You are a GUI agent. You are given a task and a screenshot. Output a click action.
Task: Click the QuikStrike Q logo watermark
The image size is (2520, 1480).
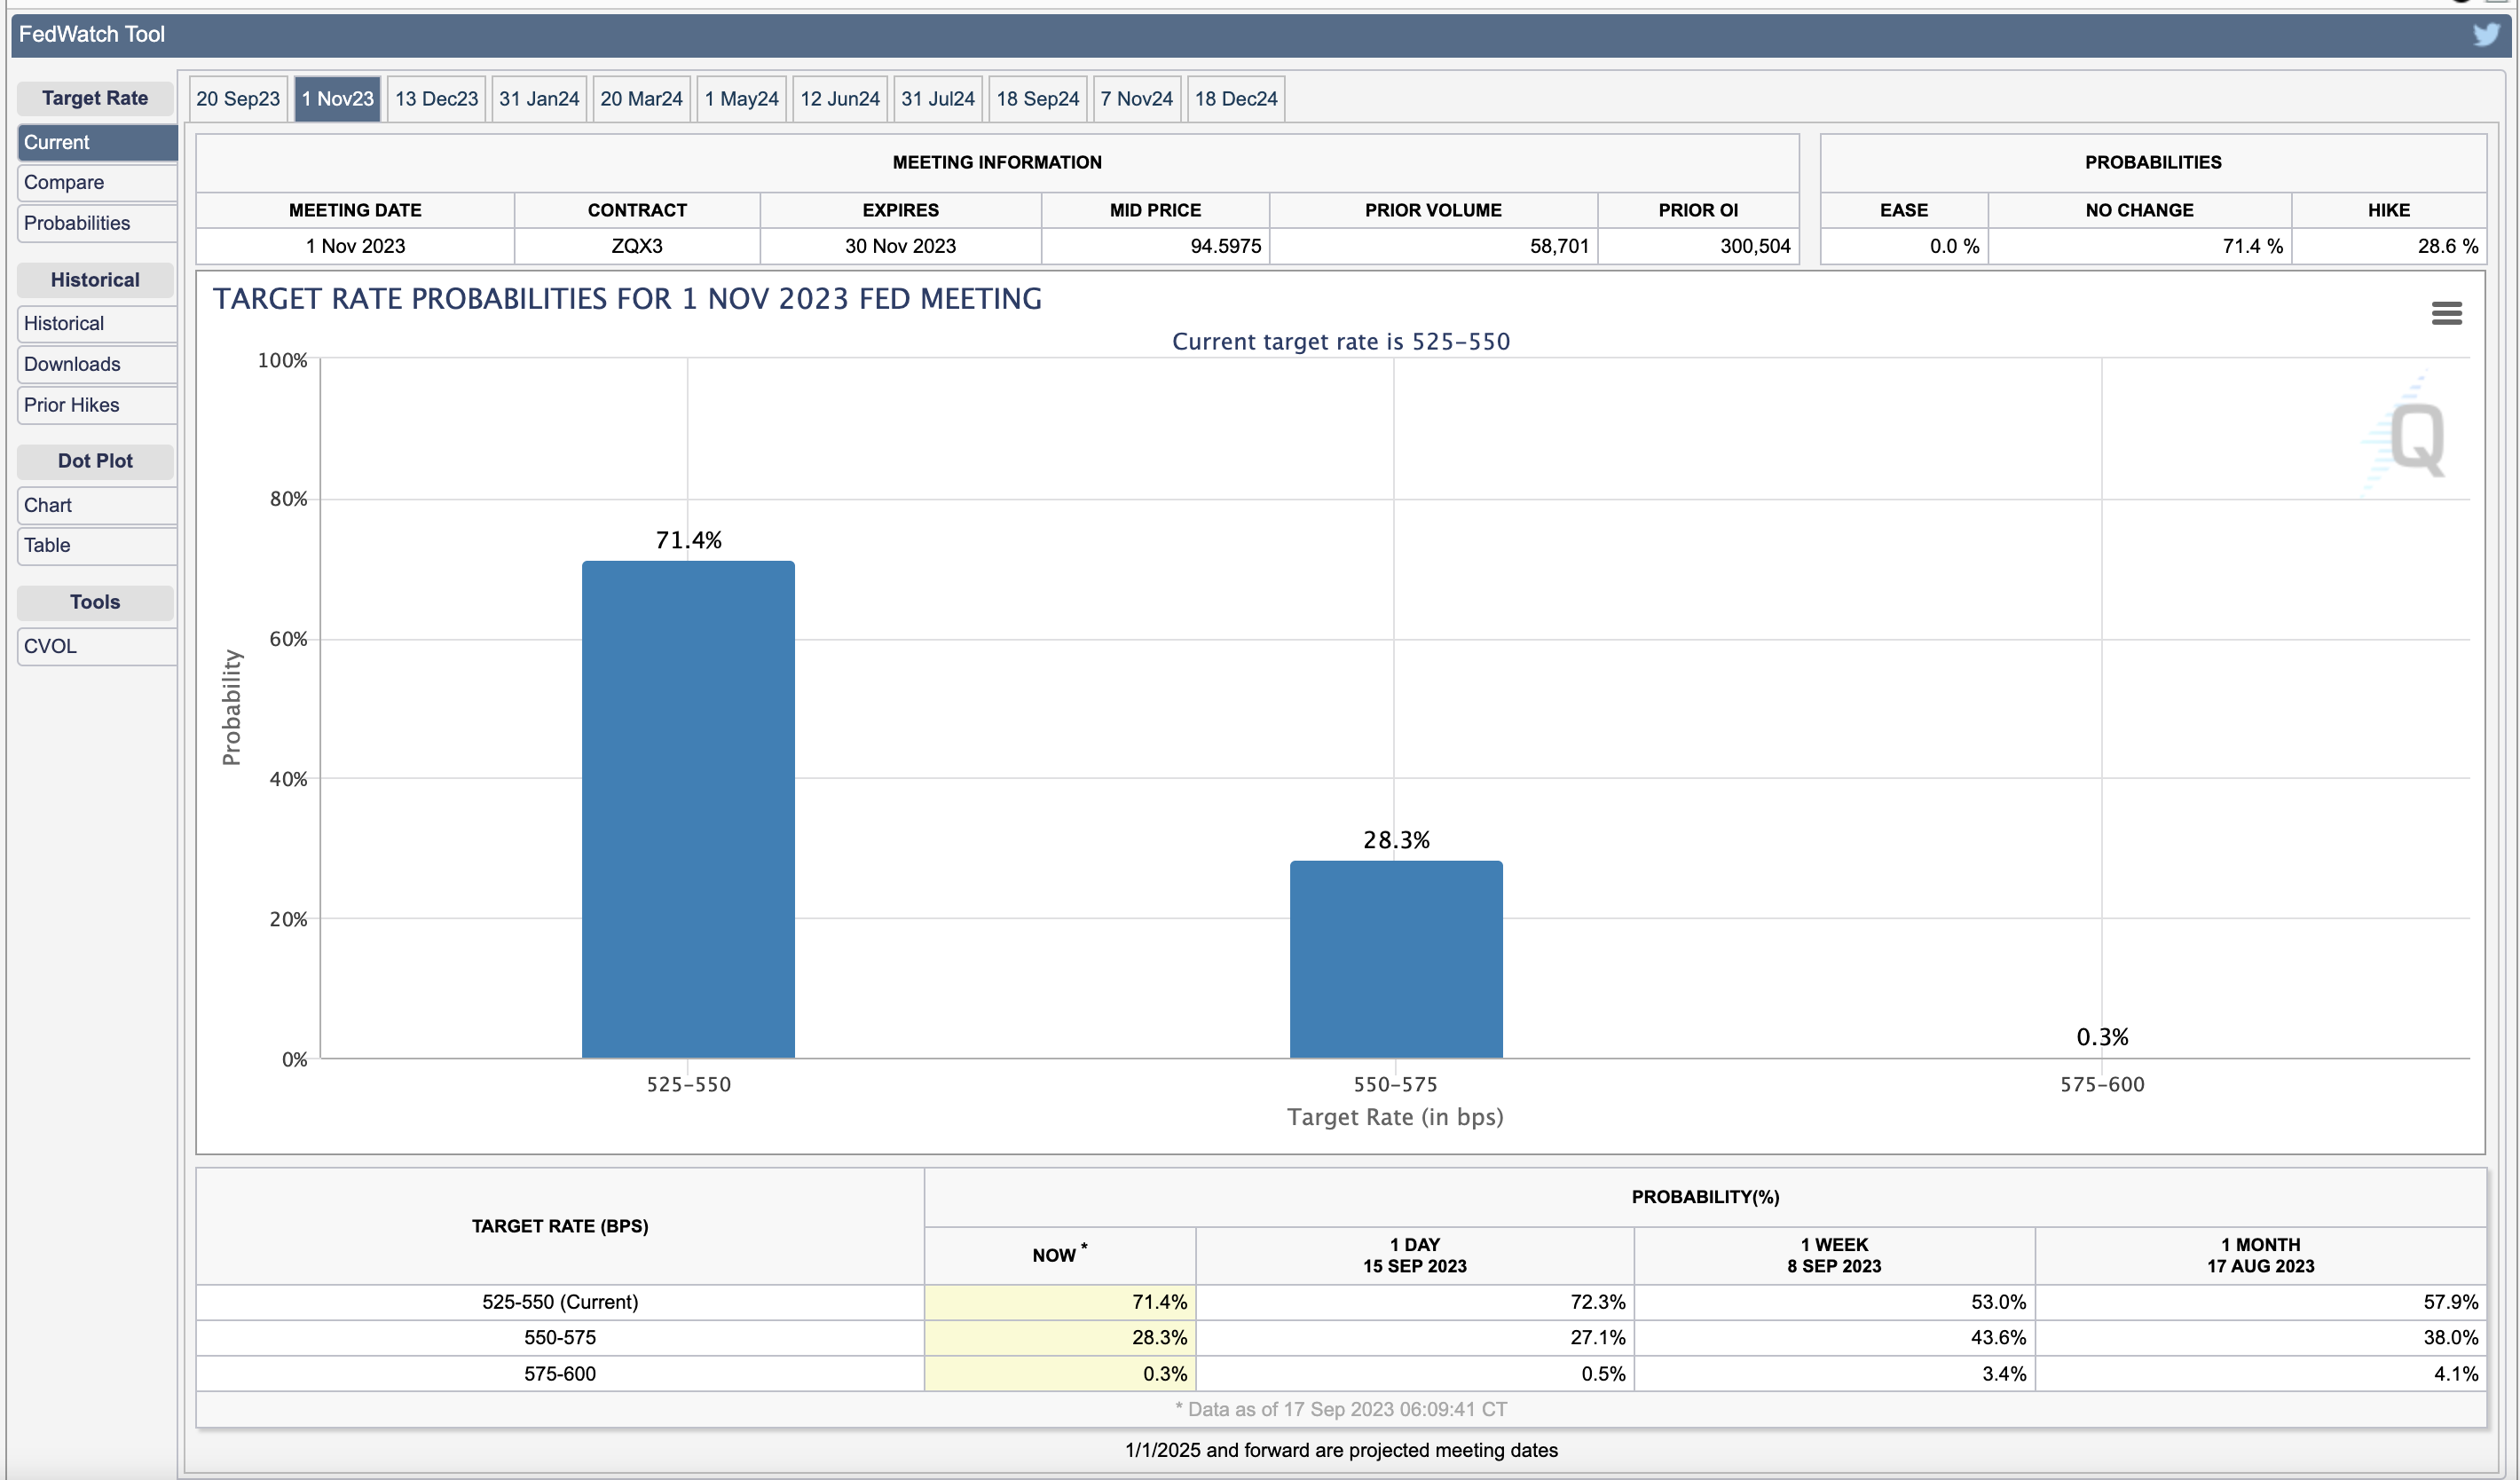[x=2415, y=438]
